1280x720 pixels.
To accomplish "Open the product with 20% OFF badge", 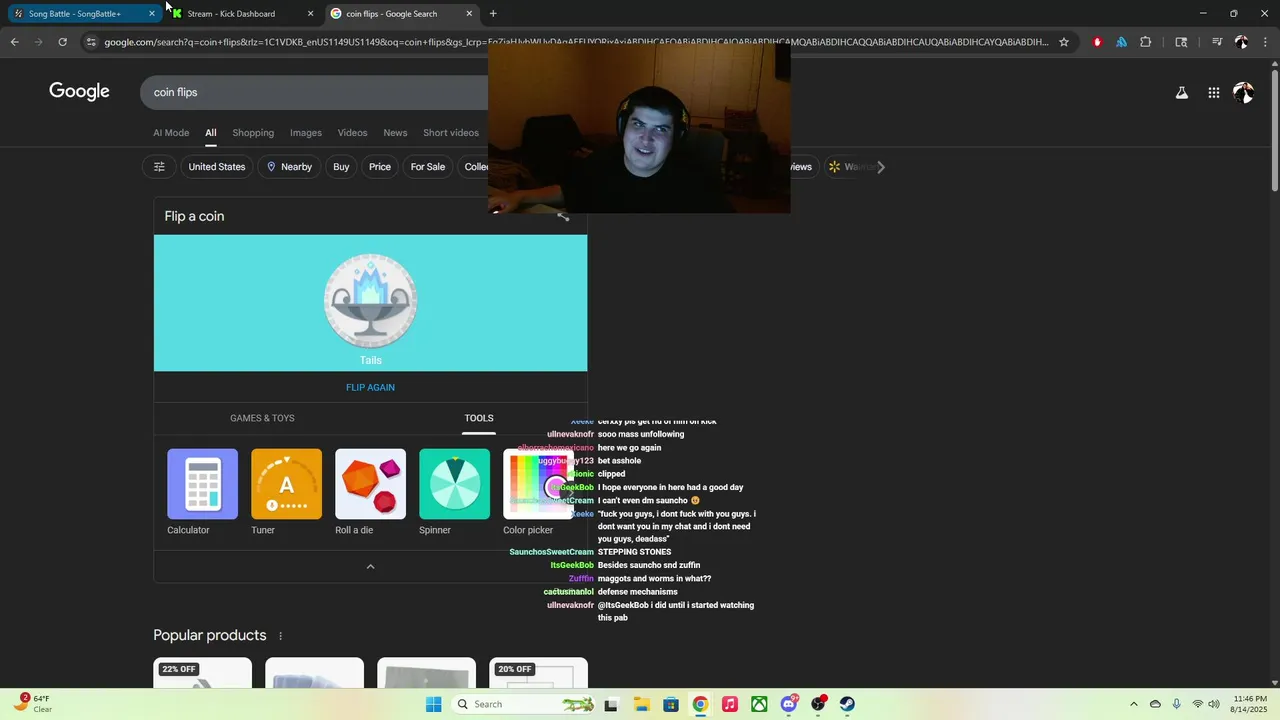I will pyautogui.click(x=538, y=673).
